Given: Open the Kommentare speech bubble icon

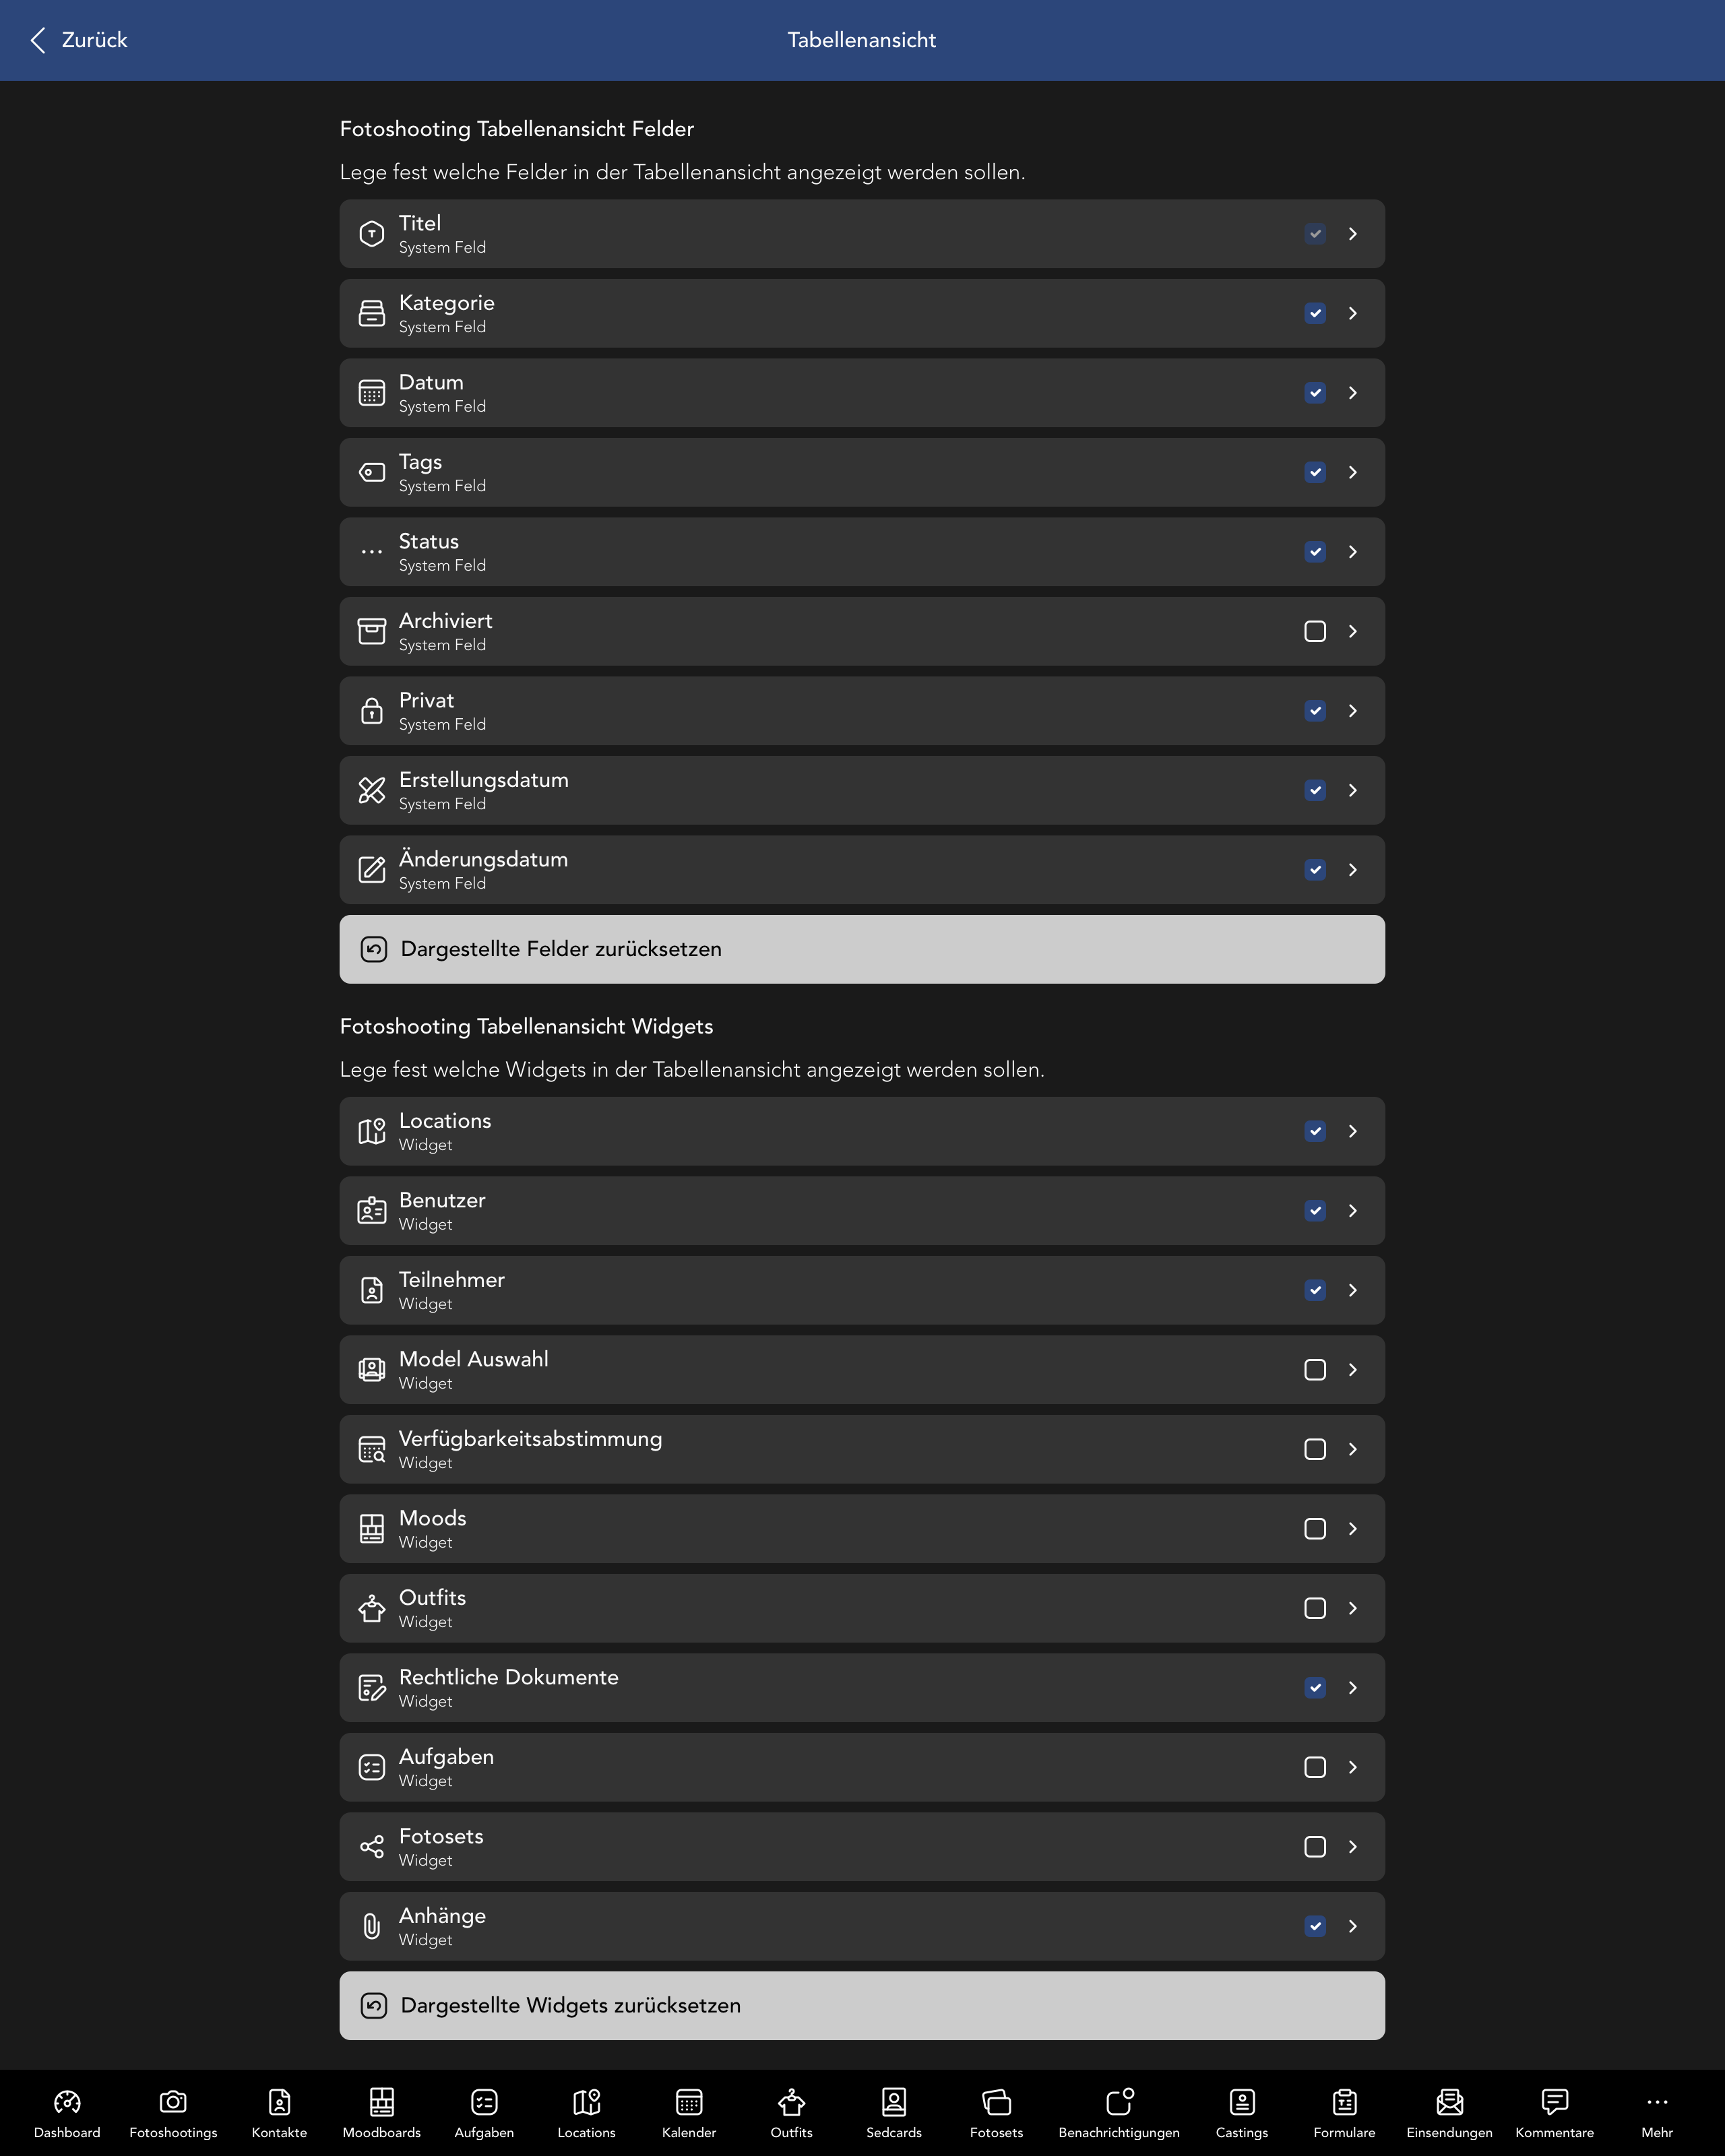Looking at the screenshot, I should coord(1554,2102).
